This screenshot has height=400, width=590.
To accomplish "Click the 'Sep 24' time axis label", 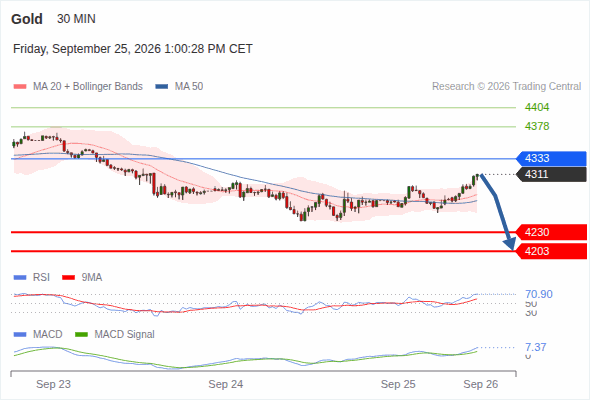I will click(x=226, y=384).
